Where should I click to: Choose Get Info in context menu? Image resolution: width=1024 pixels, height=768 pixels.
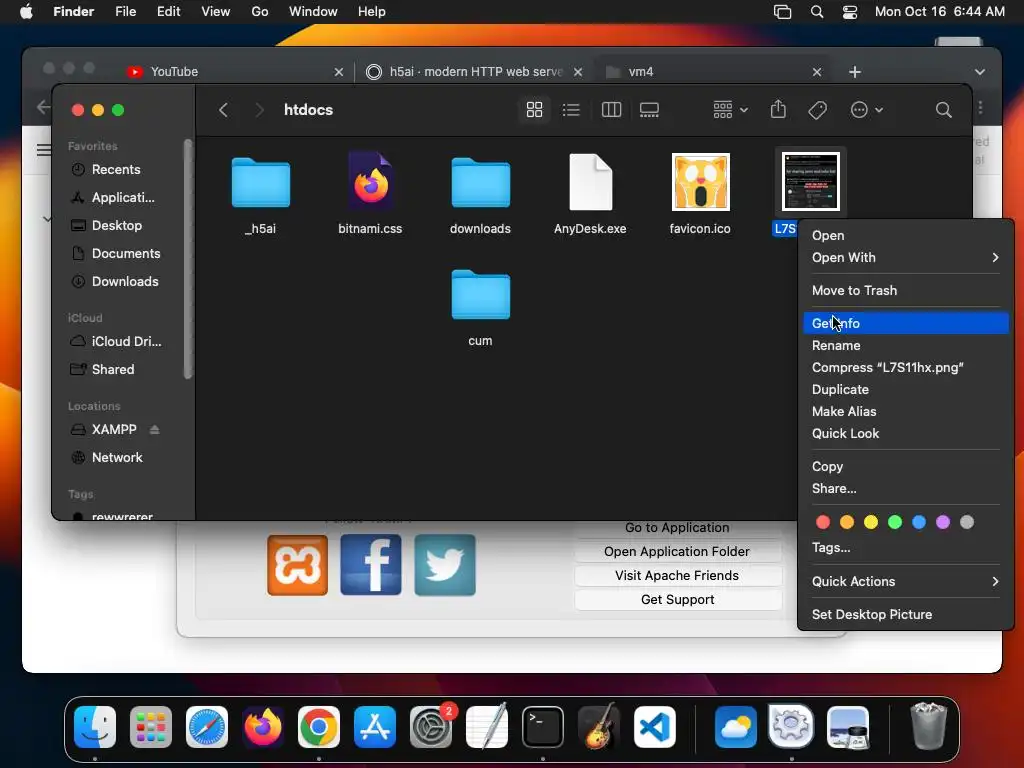(x=906, y=323)
